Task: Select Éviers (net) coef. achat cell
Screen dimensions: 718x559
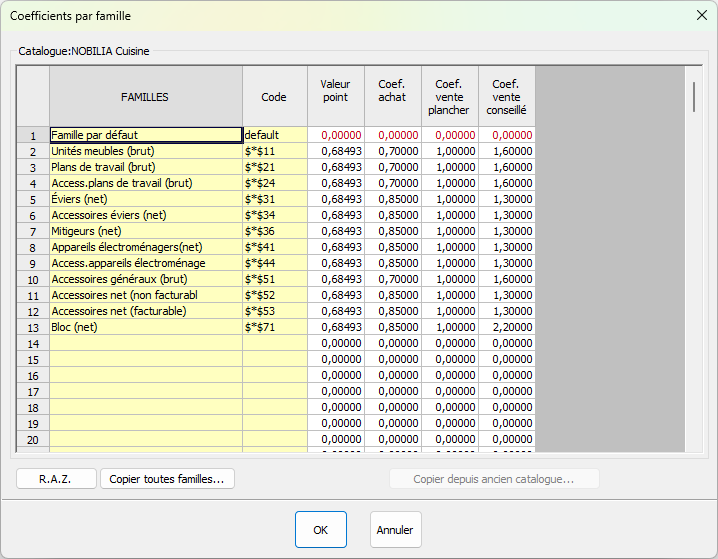Action: (x=392, y=199)
